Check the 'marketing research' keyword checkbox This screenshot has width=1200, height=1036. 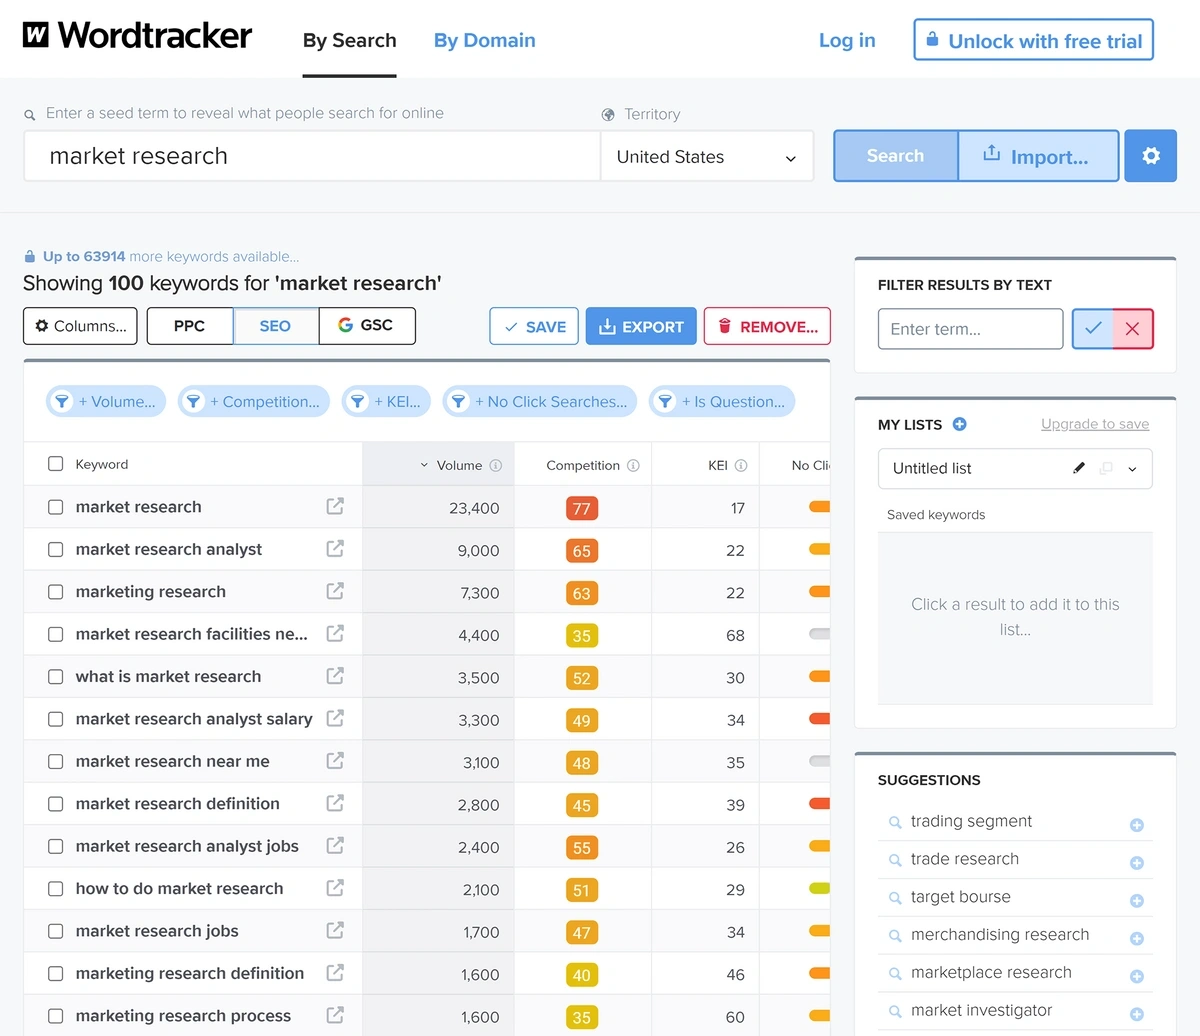pos(56,592)
